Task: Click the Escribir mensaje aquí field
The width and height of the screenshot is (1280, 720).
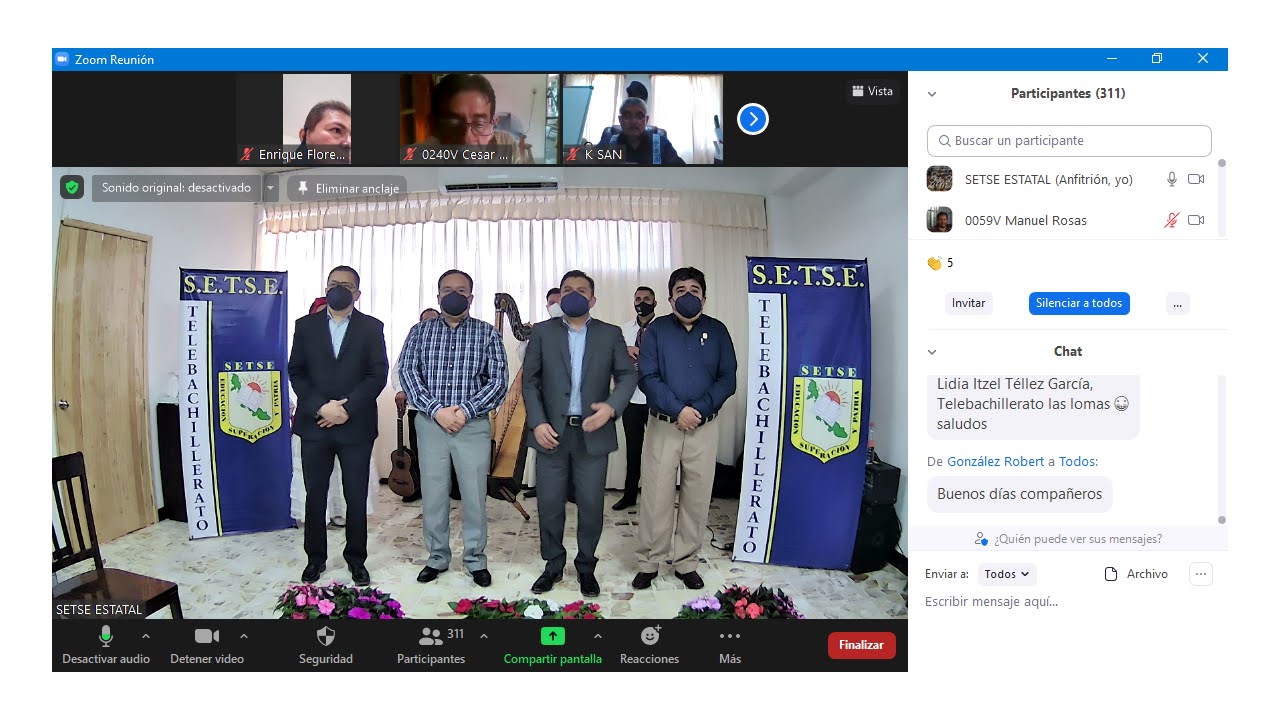Action: point(1070,602)
